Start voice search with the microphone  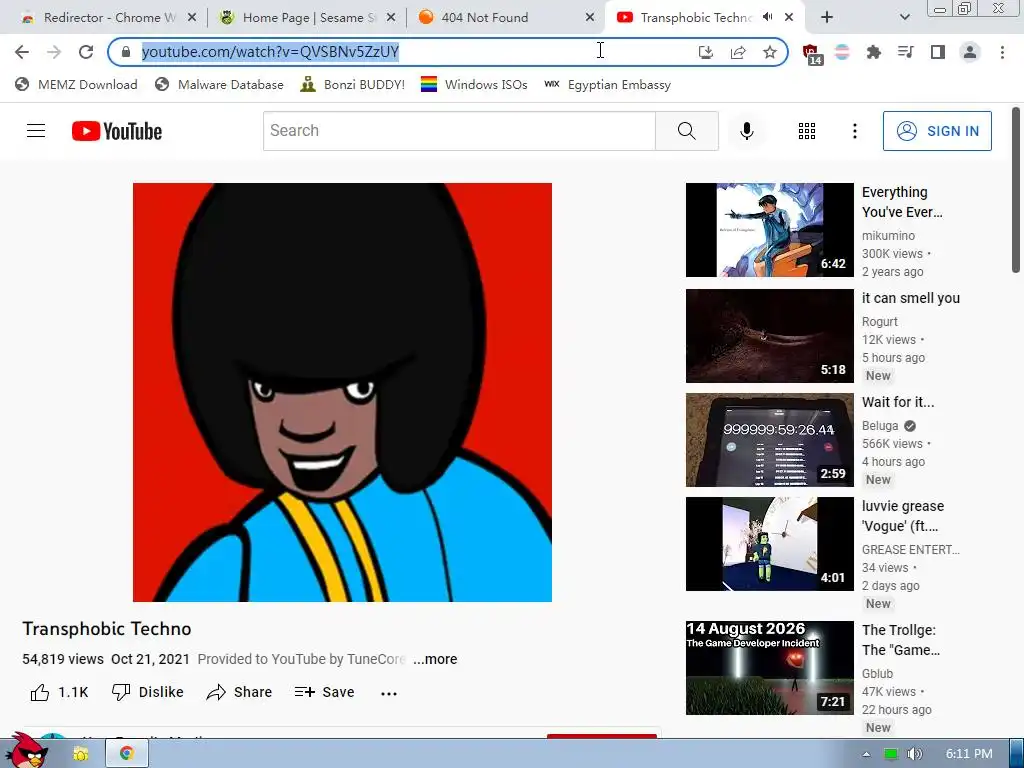[x=746, y=131]
